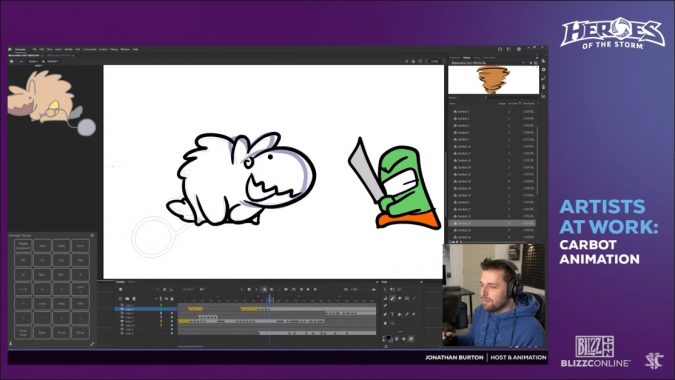Open the Library document name dropdown
The height and width of the screenshot is (380, 675).
pyautogui.click(x=523, y=63)
